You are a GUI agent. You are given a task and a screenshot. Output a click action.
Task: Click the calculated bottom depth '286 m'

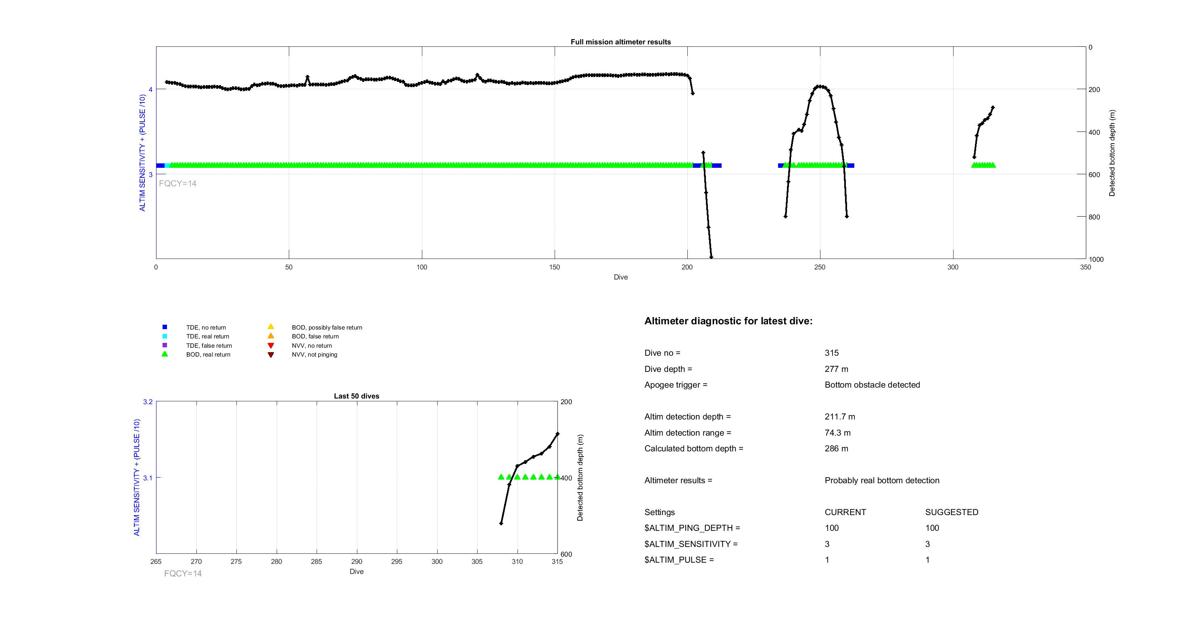[837, 449]
